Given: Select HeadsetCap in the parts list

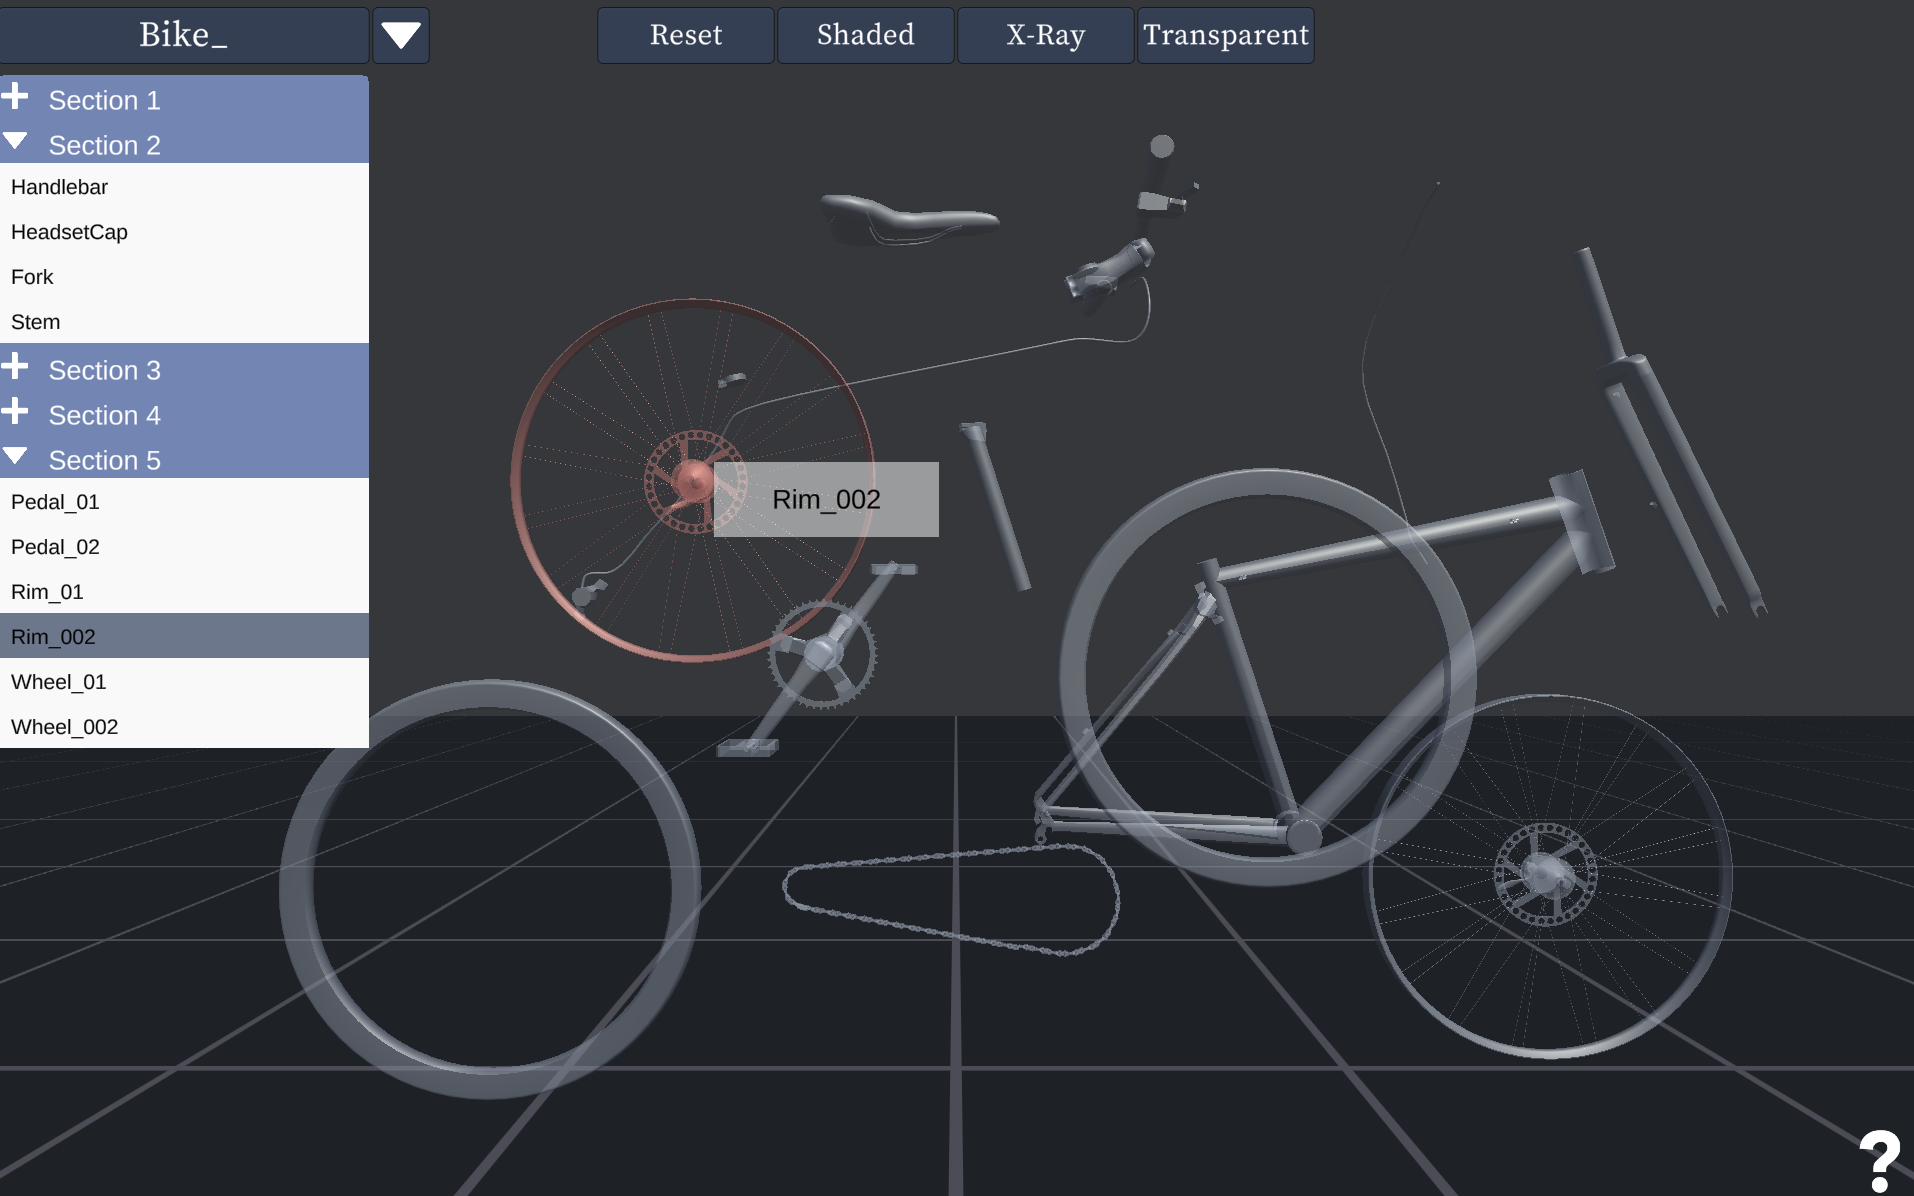Looking at the screenshot, I should (184, 232).
